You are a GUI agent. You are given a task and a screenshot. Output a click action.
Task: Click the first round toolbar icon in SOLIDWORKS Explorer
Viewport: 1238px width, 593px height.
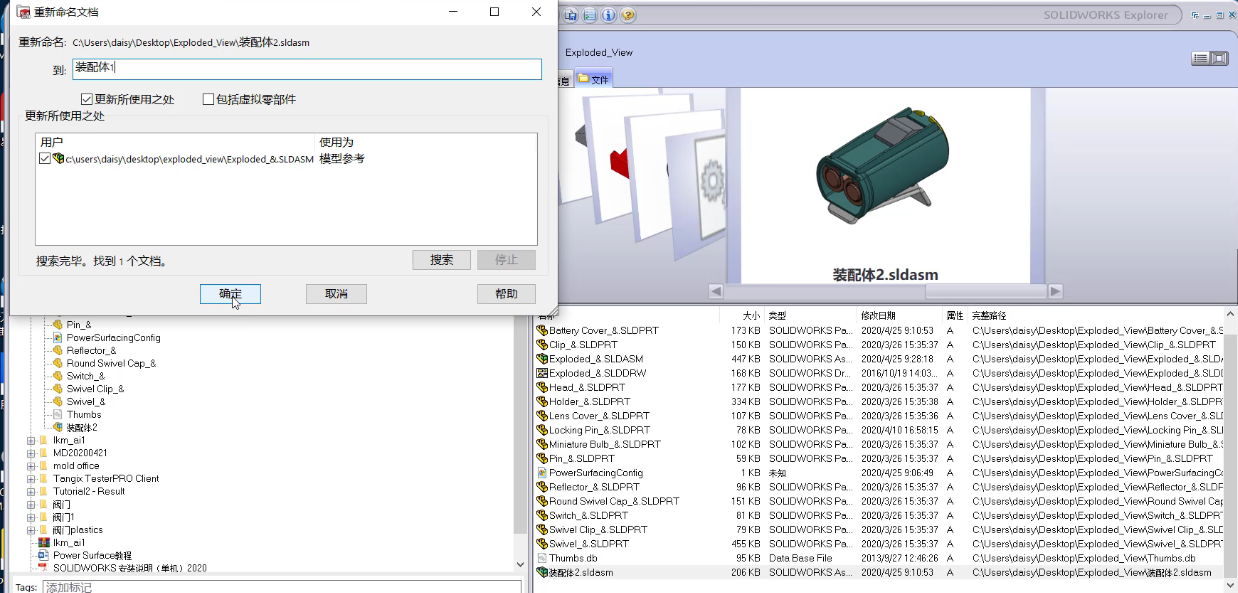click(571, 15)
